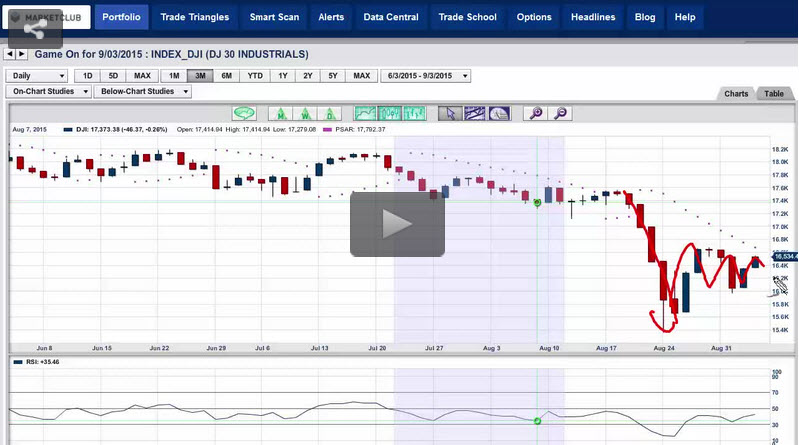Viewport: 799px width, 445px height.
Task: Toggle the 1Y time range
Action: tap(281, 76)
